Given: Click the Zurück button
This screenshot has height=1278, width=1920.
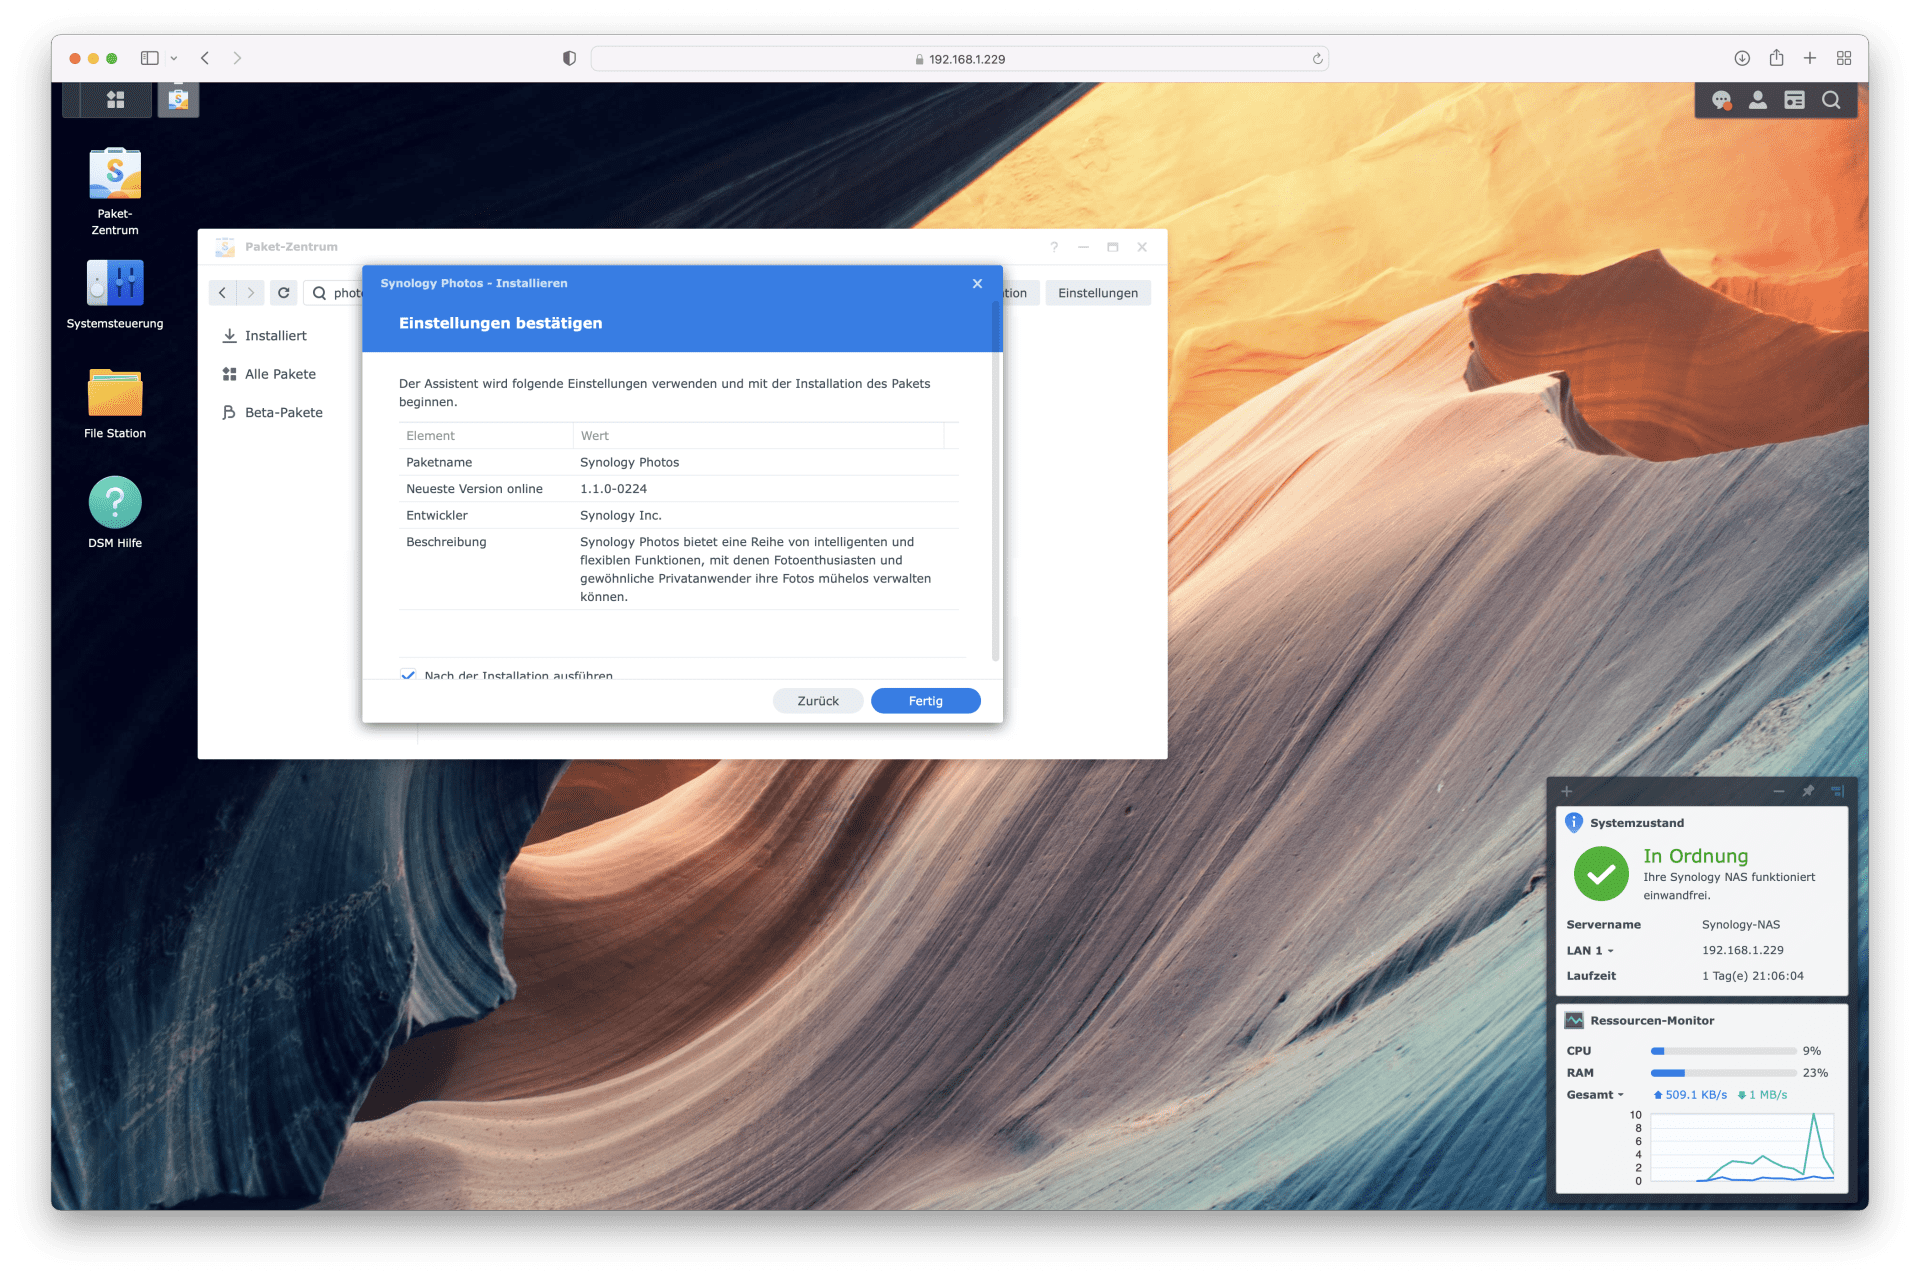Looking at the screenshot, I should coord(817,701).
